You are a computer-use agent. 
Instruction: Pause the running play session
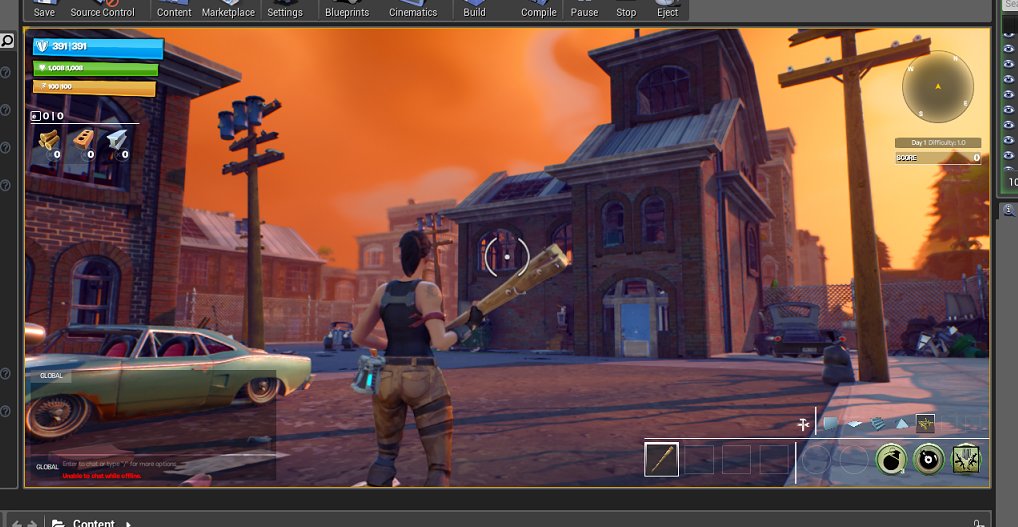pos(584,9)
